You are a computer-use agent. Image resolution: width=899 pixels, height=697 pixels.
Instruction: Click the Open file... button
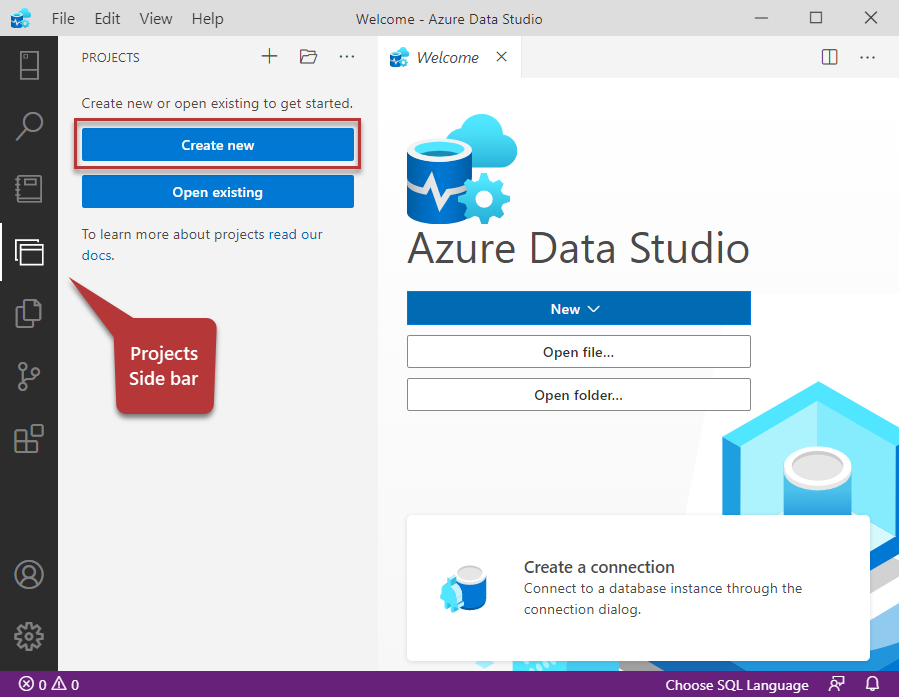579,351
